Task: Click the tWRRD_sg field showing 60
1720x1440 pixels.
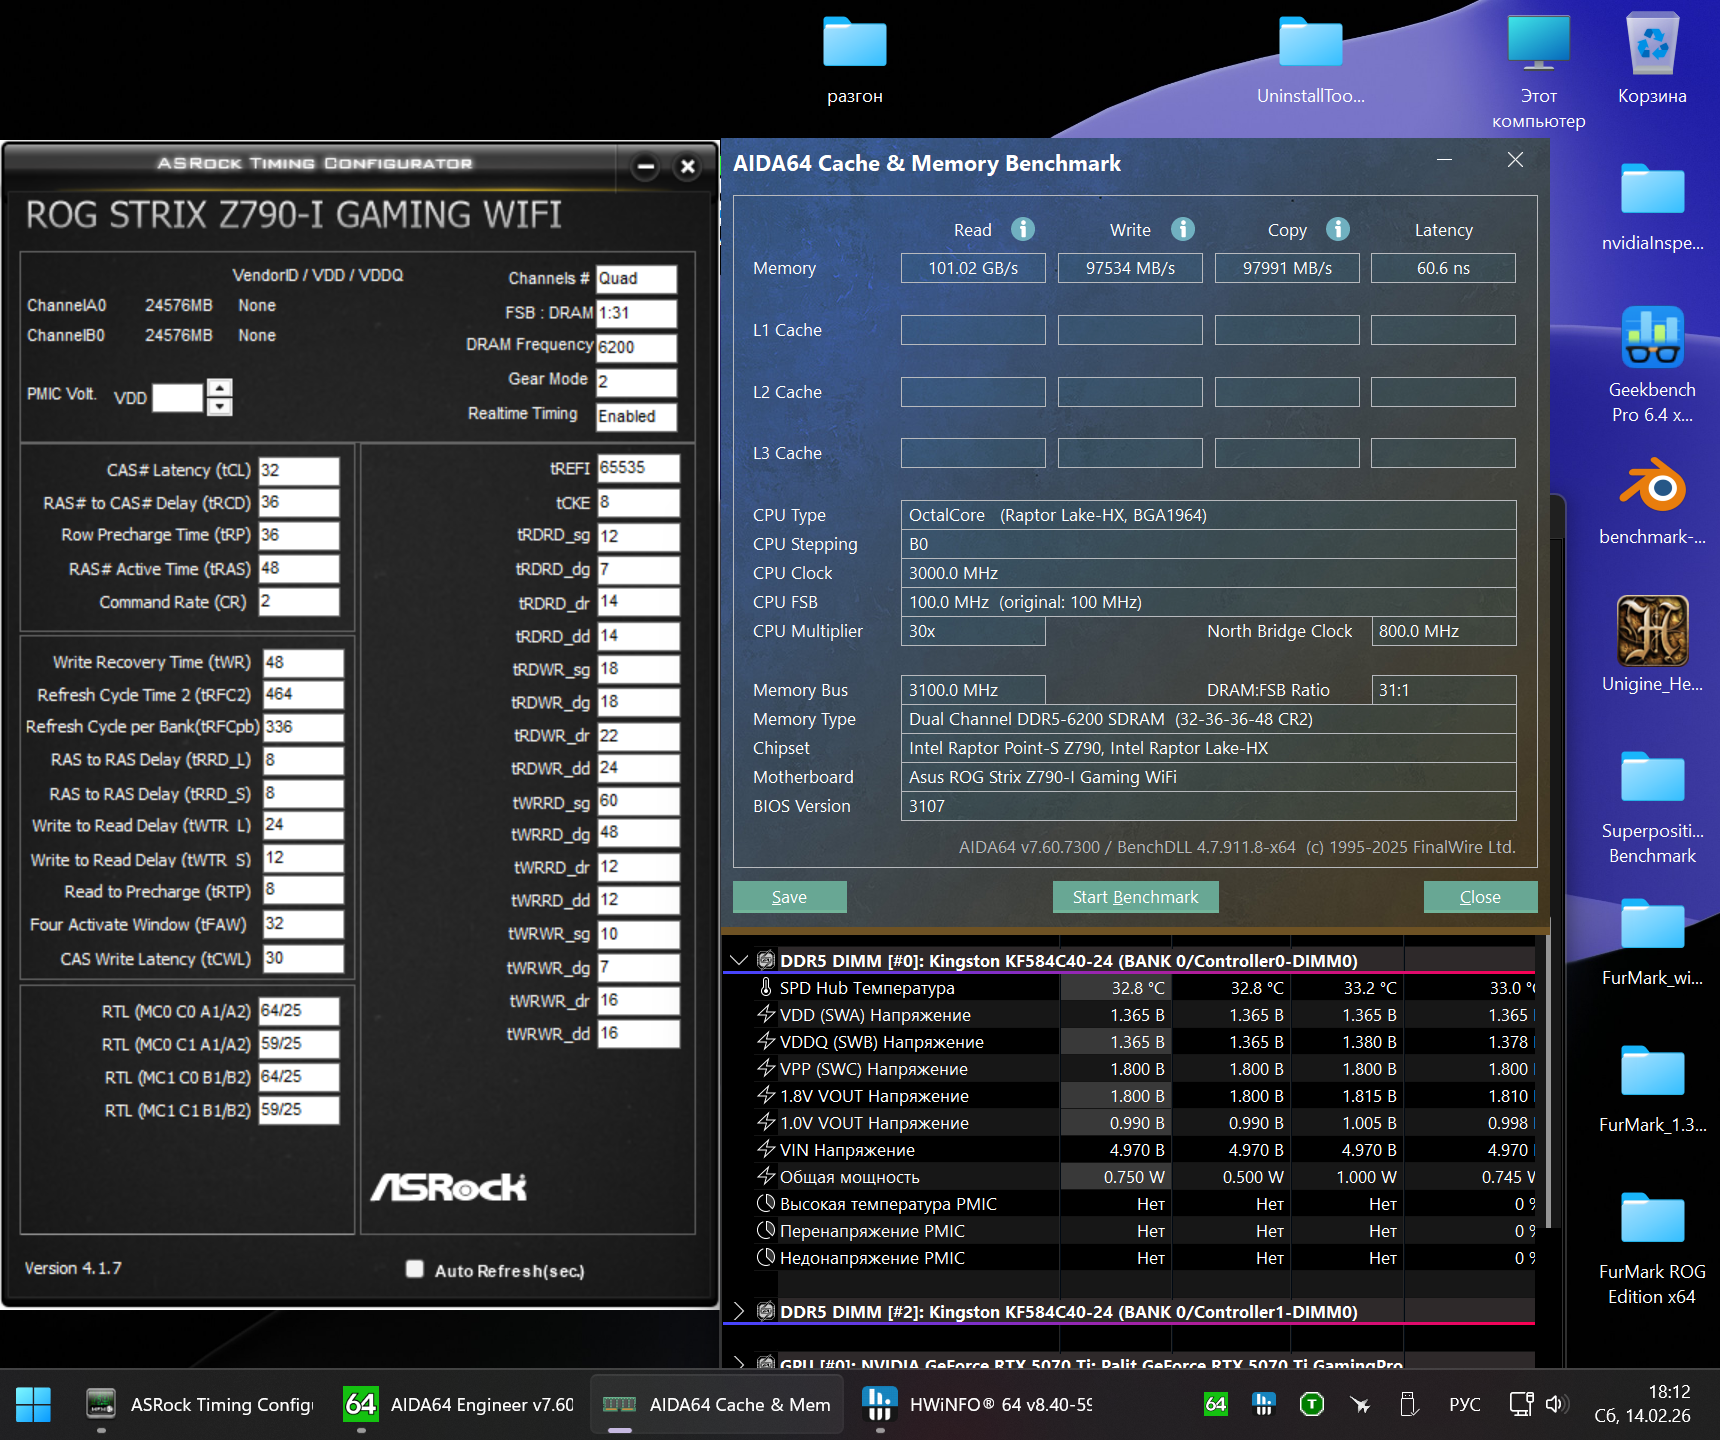Action: point(638,801)
